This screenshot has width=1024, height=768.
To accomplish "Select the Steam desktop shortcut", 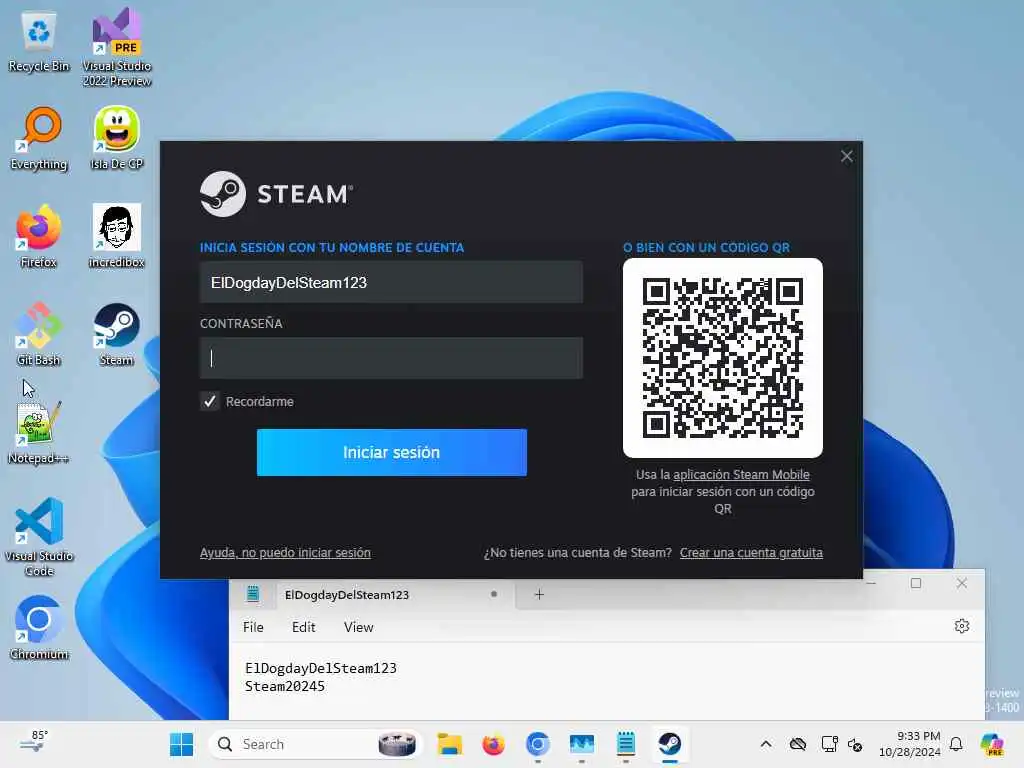I will point(116,334).
